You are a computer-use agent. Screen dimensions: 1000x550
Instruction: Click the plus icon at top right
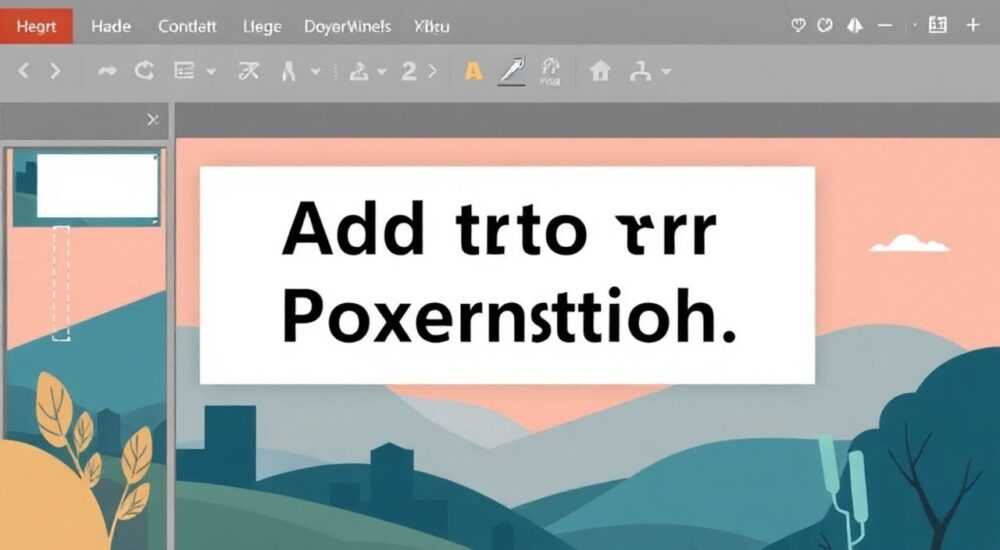click(973, 26)
